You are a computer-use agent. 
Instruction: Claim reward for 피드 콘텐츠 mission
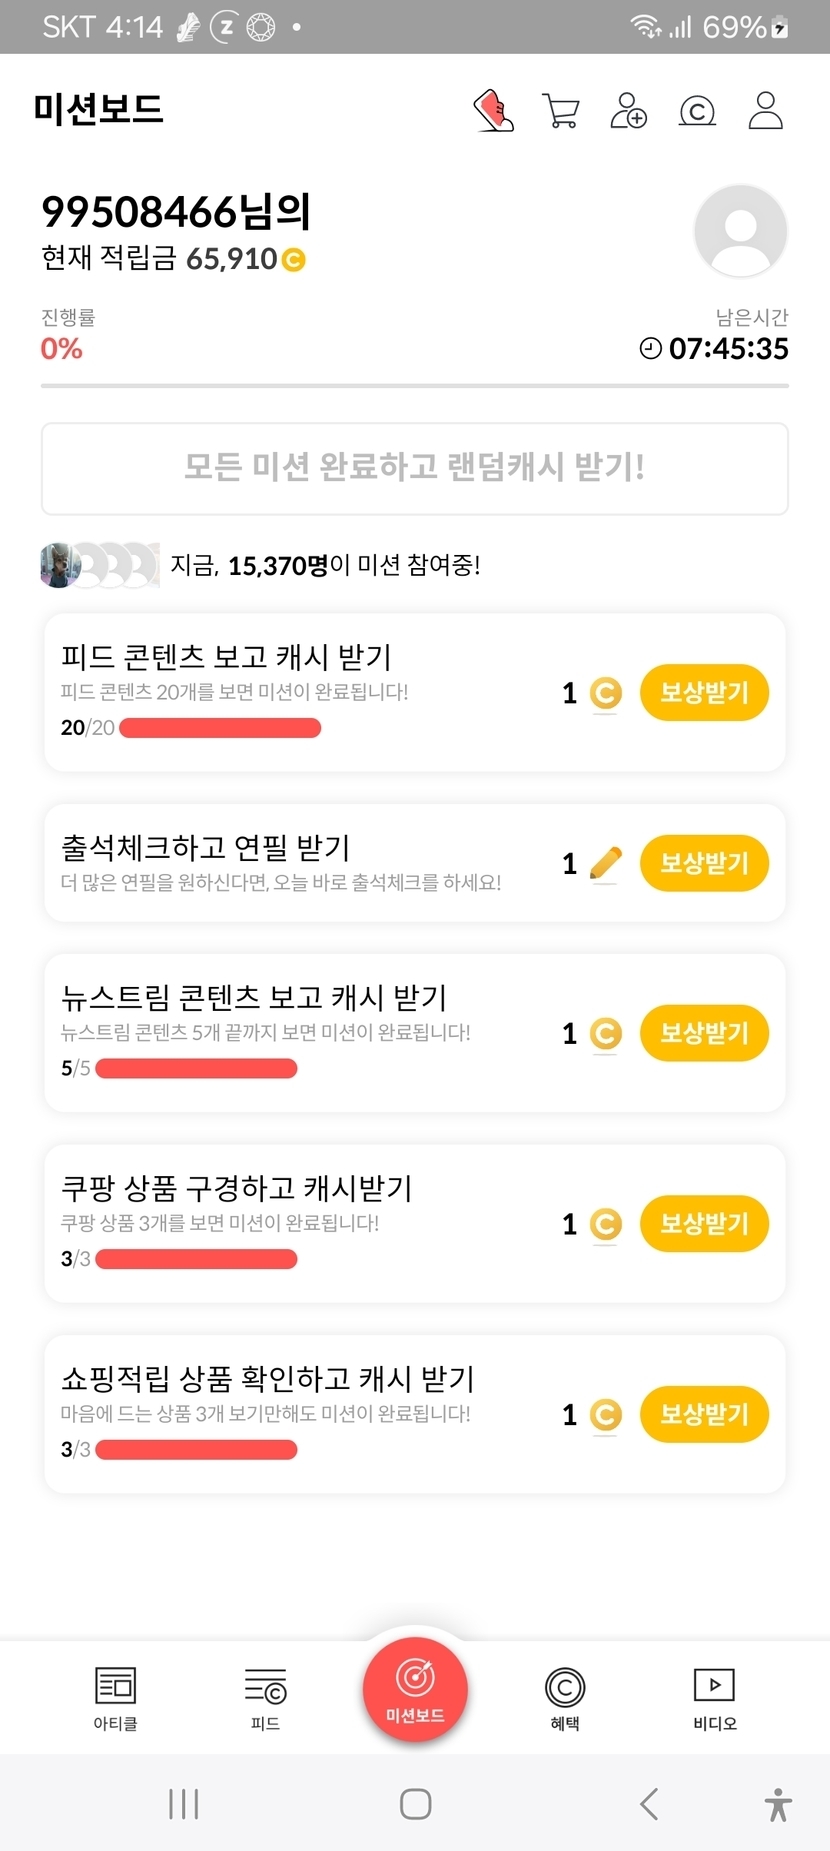pos(704,692)
